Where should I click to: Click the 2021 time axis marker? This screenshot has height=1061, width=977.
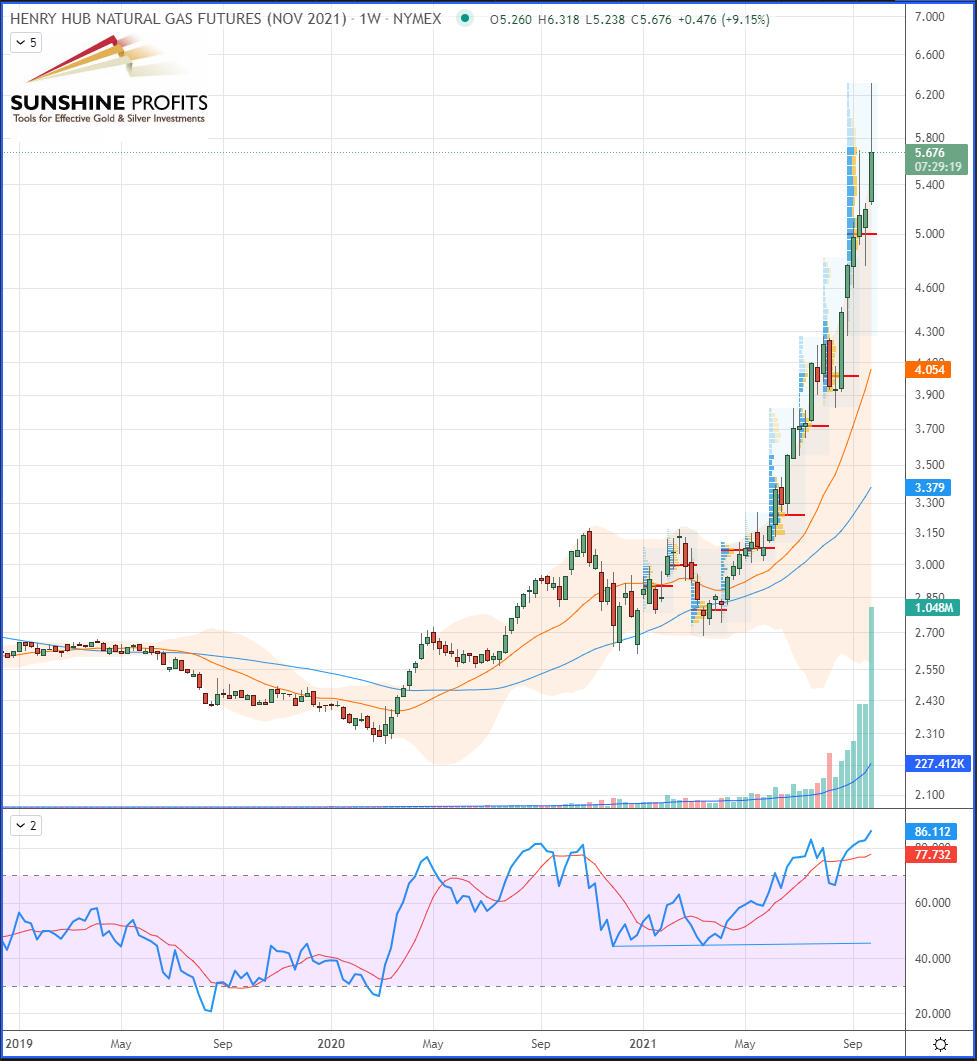(x=643, y=1043)
